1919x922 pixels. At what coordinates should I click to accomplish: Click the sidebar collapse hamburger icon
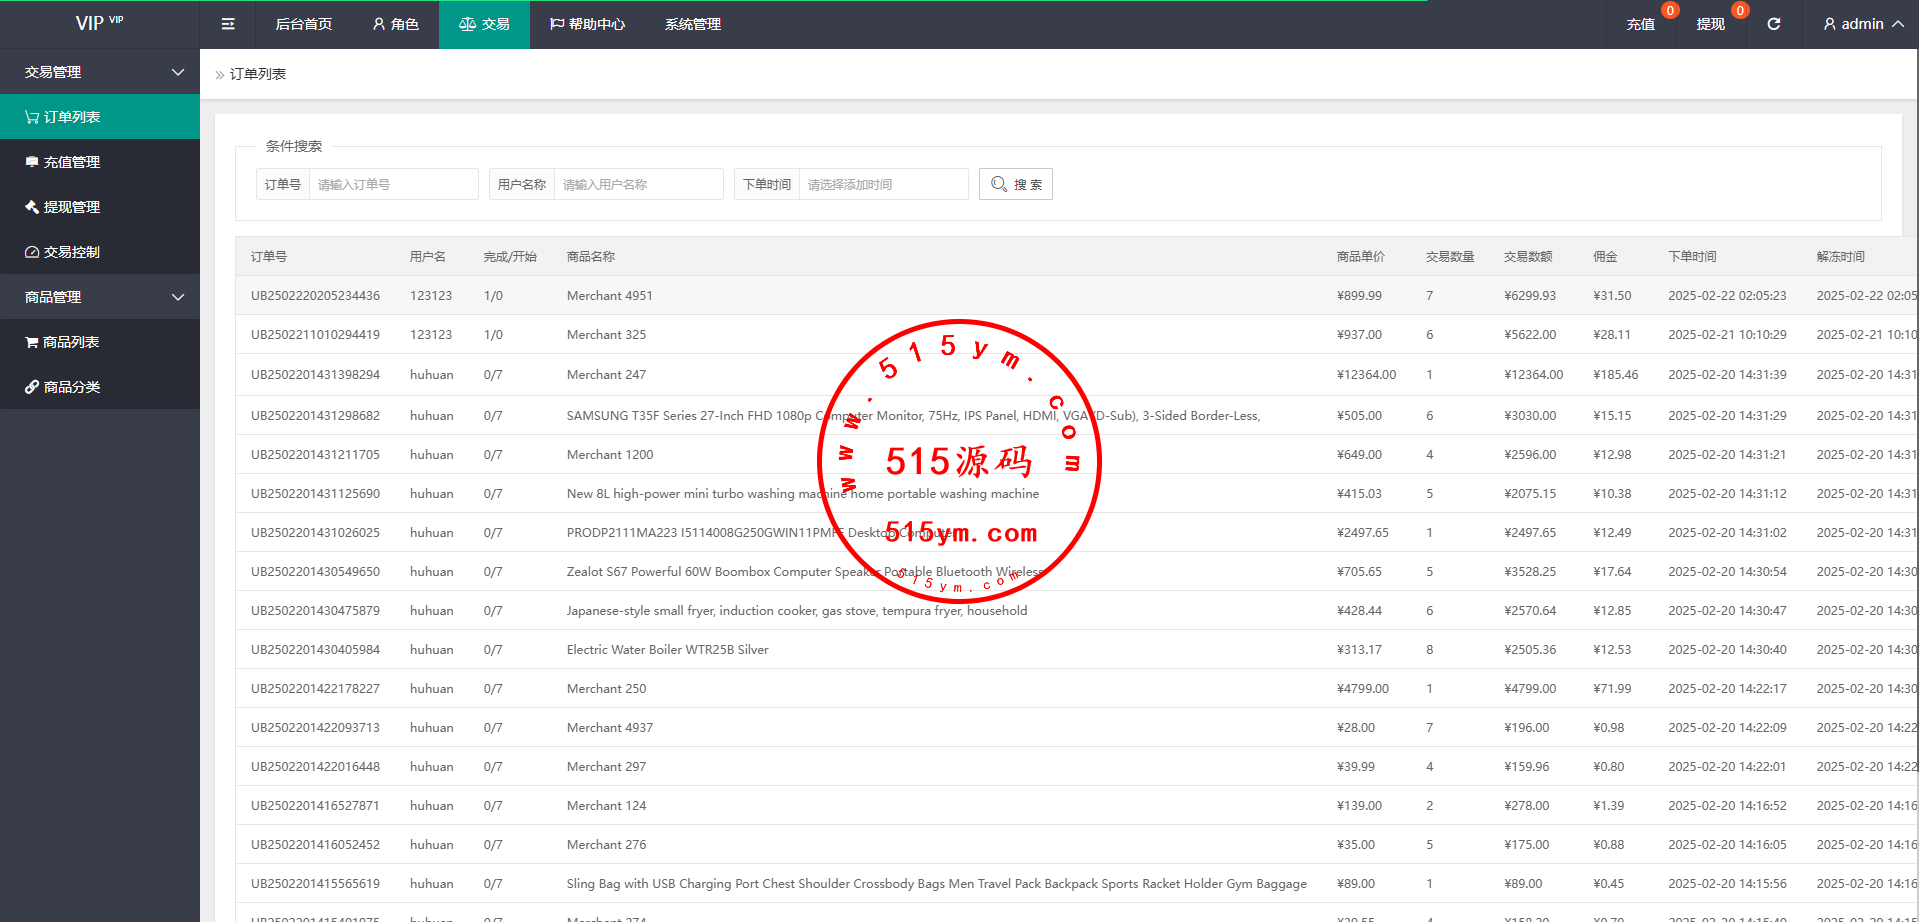pyautogui.click(x=228, y=24)
